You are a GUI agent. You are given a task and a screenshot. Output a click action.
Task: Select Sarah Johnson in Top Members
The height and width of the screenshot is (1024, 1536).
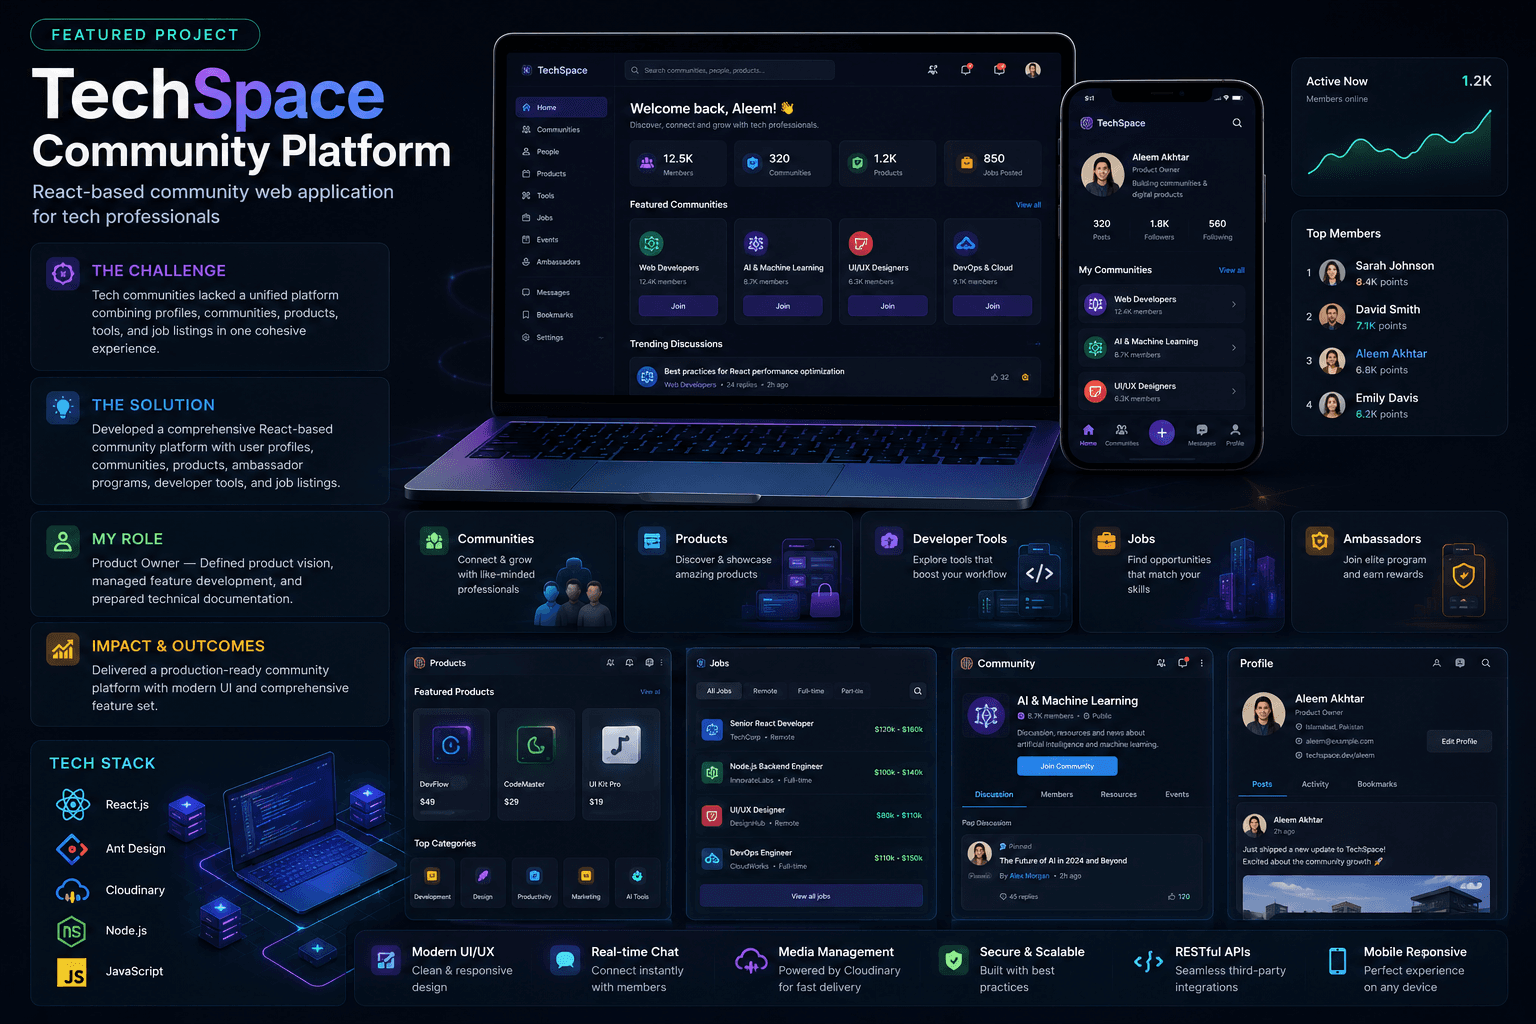point(1395,266)
